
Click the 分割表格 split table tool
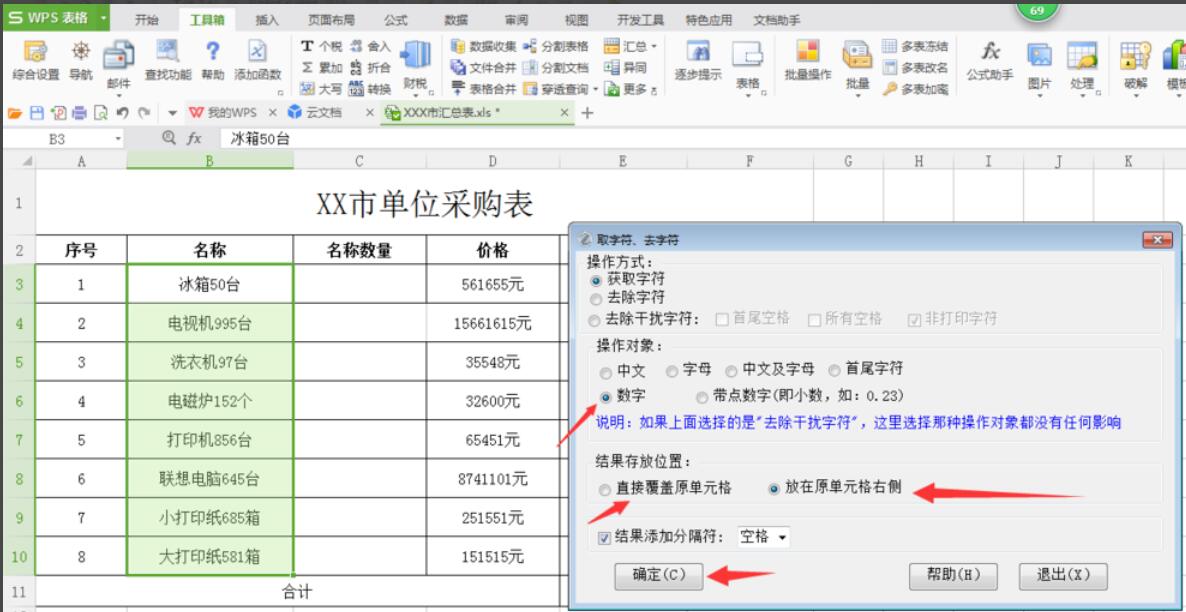[x=555, y=47]
